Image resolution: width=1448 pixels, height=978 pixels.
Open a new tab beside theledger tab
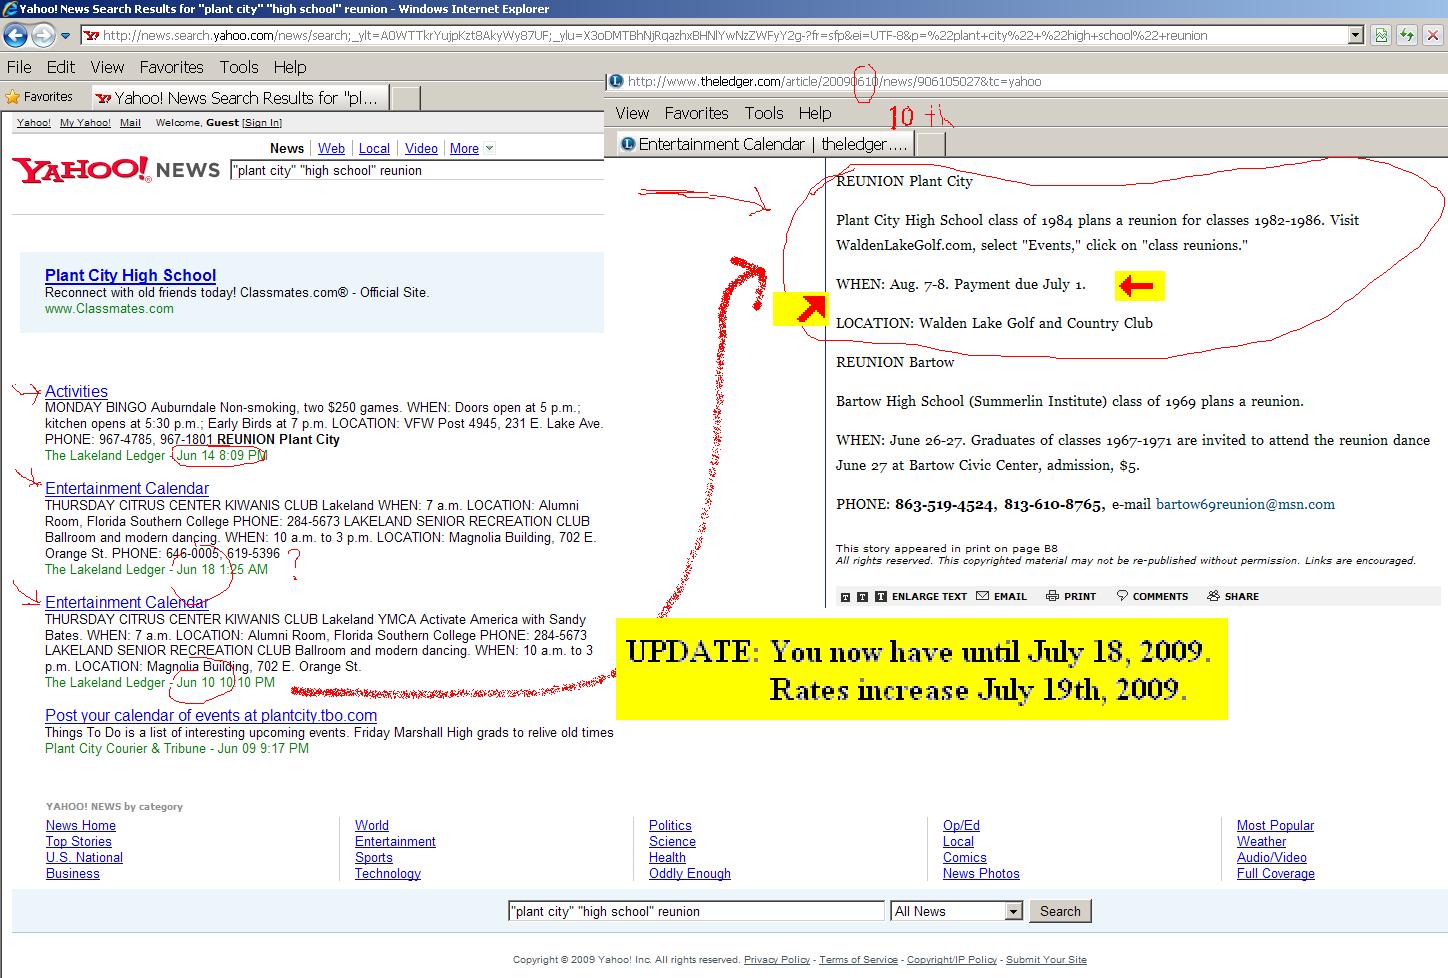(x=930, y=144)
